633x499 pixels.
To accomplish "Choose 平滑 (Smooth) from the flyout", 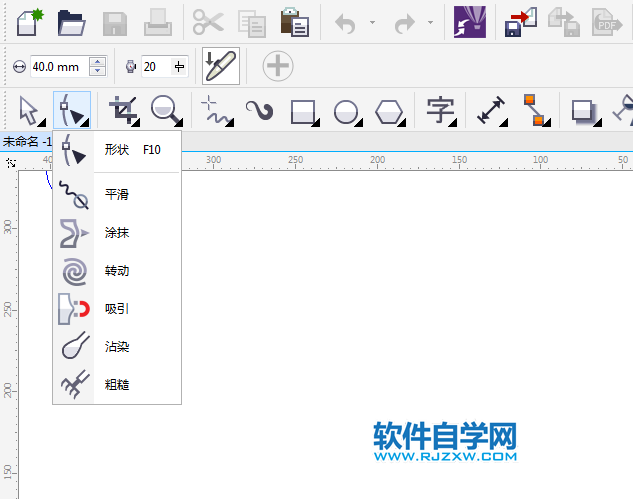I will pos(116,194).
